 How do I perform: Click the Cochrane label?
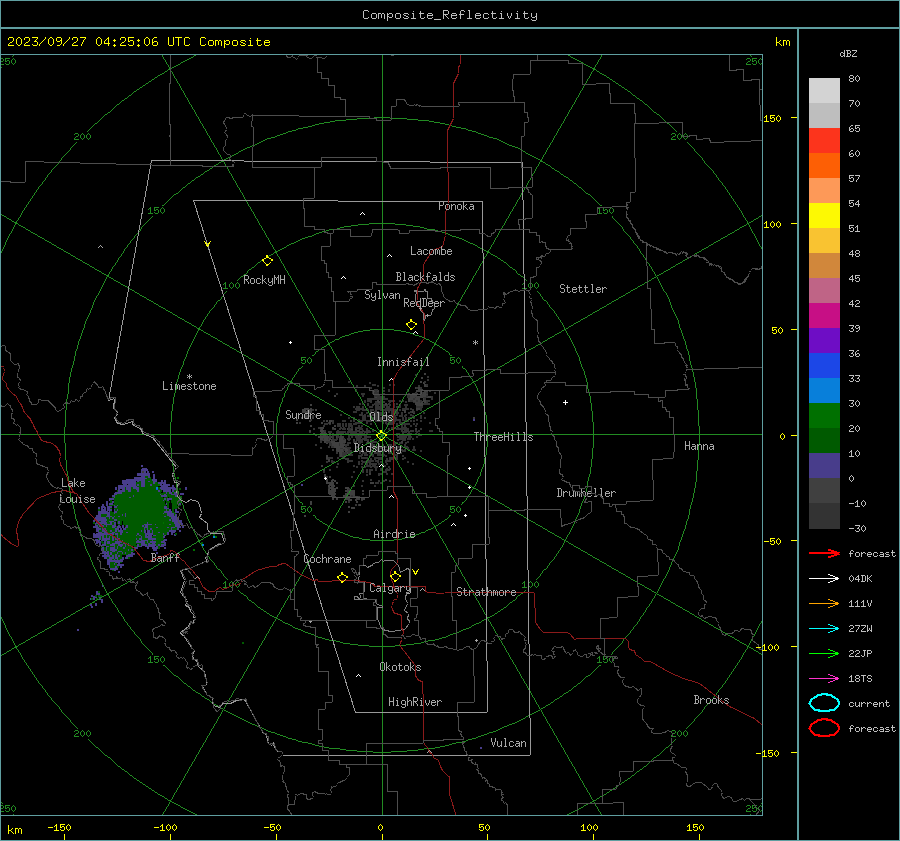click(327, 559)
